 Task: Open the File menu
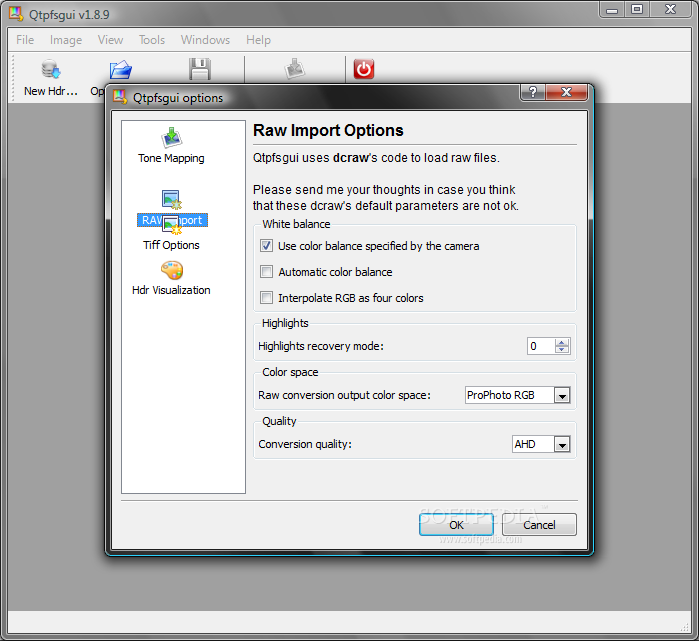(25, 40)
